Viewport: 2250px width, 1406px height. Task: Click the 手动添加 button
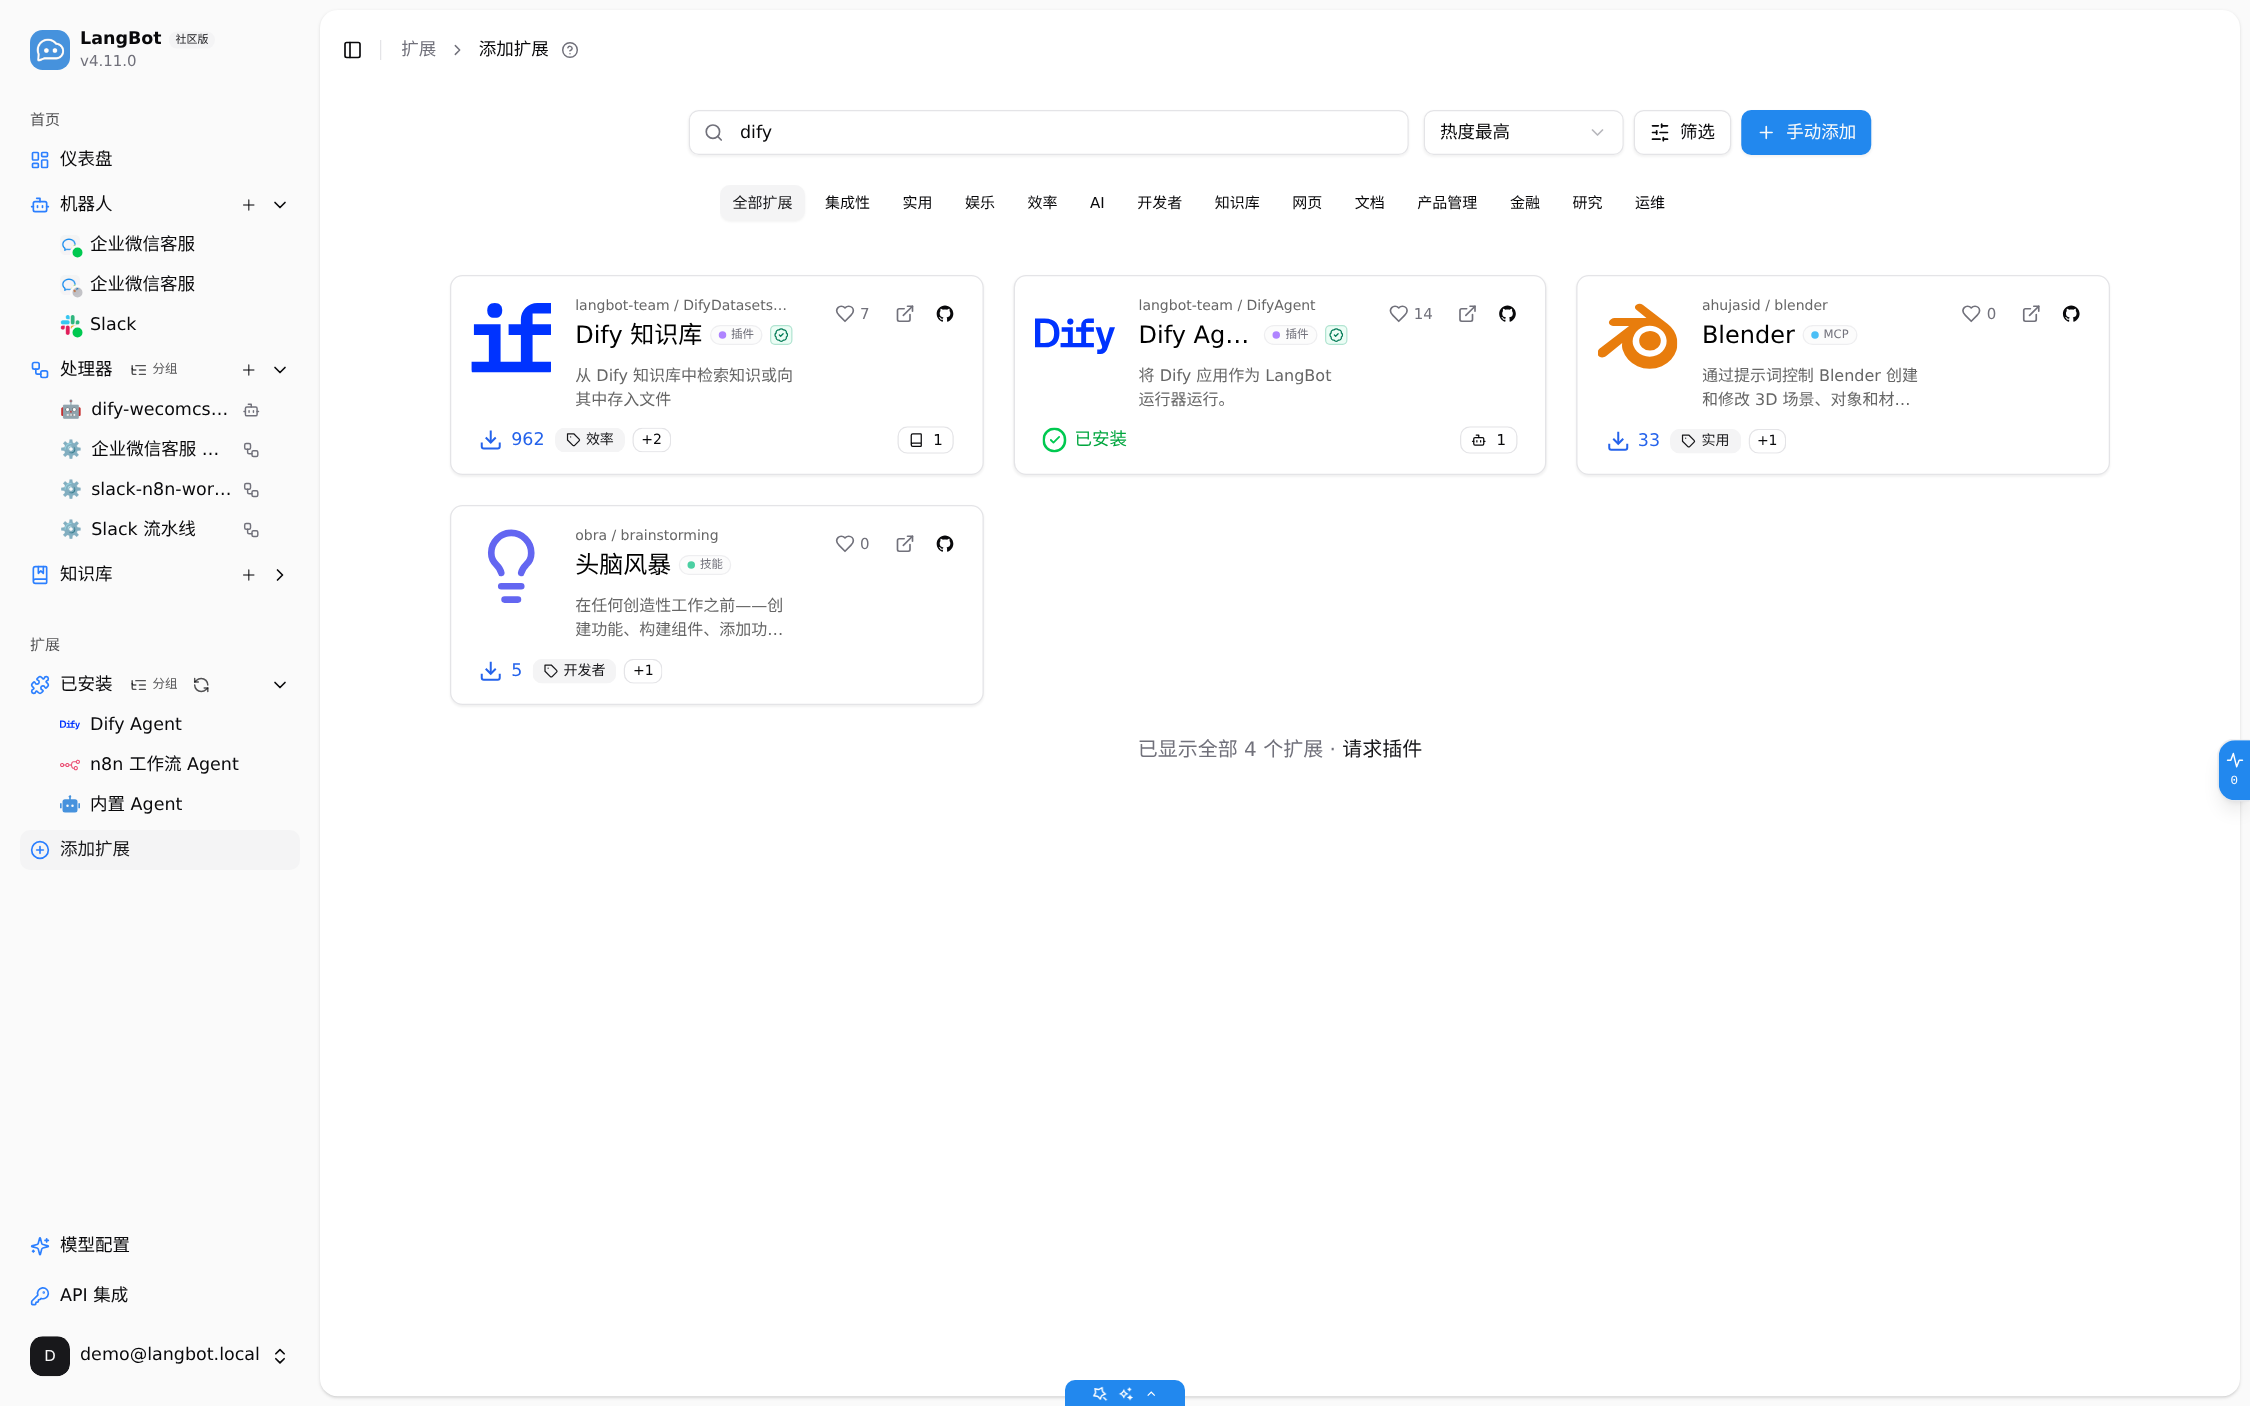click(x=1806, y=132)
